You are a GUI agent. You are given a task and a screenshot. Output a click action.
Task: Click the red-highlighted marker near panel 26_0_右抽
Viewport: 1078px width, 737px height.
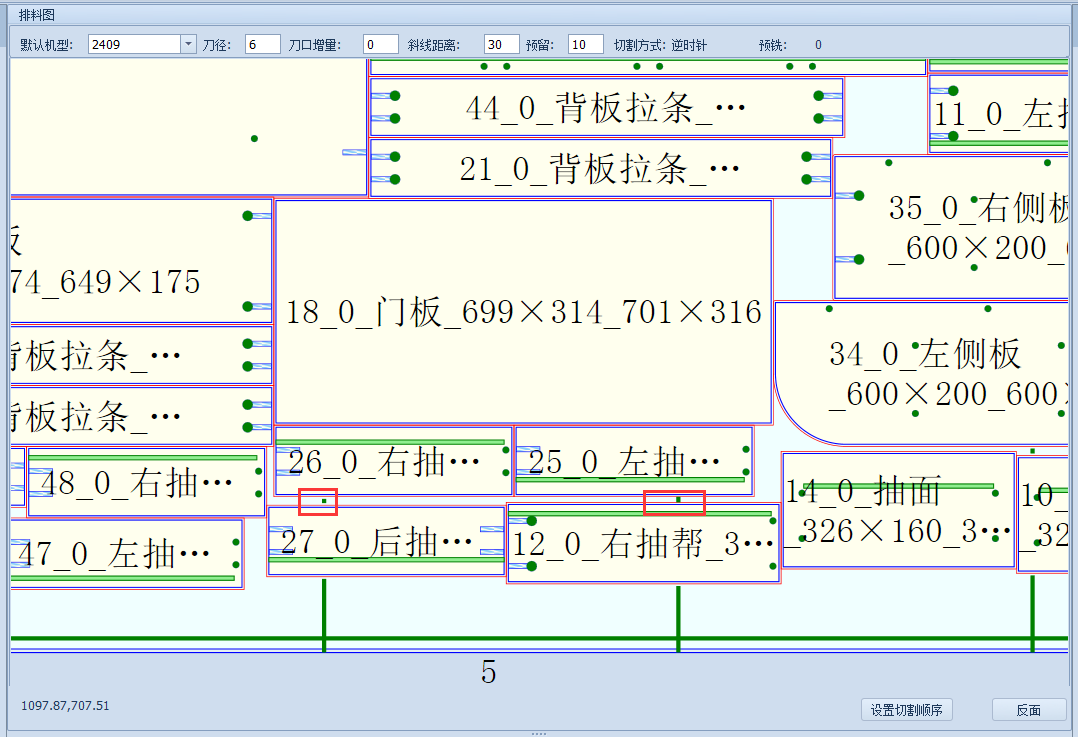click(x=317, y=503)
